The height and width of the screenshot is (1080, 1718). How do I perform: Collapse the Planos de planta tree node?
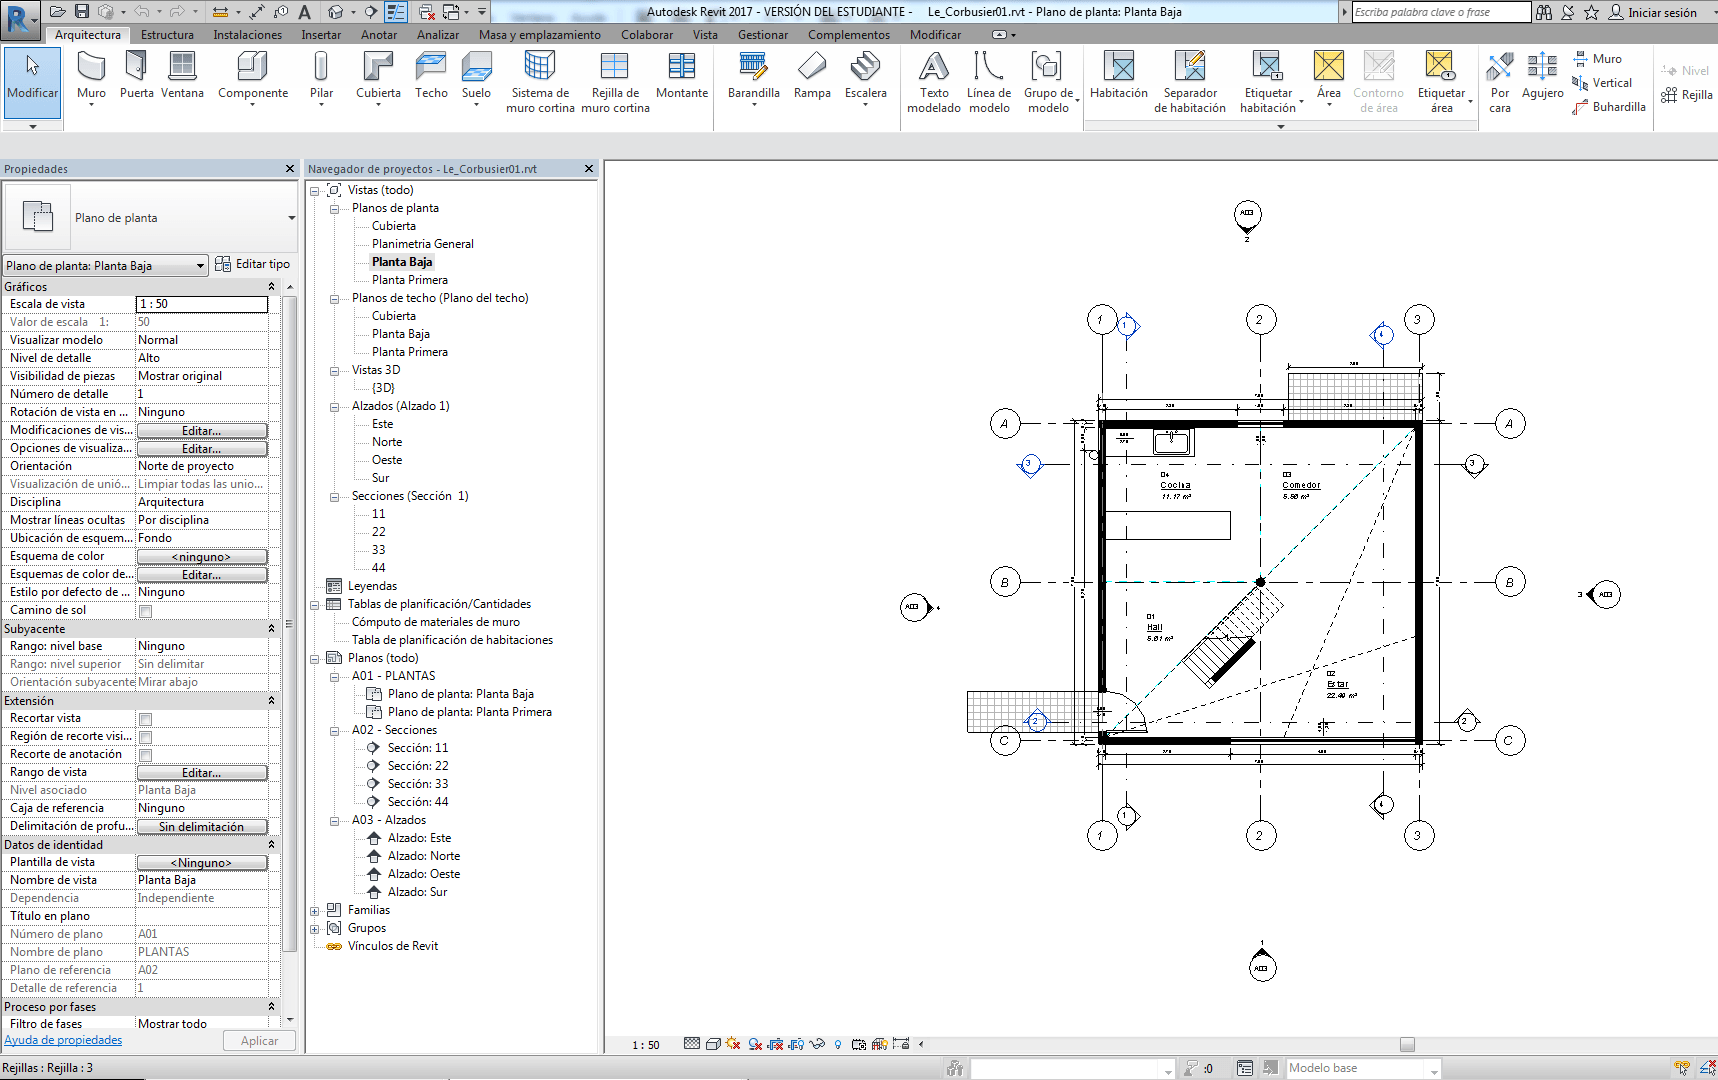point(335,209)
